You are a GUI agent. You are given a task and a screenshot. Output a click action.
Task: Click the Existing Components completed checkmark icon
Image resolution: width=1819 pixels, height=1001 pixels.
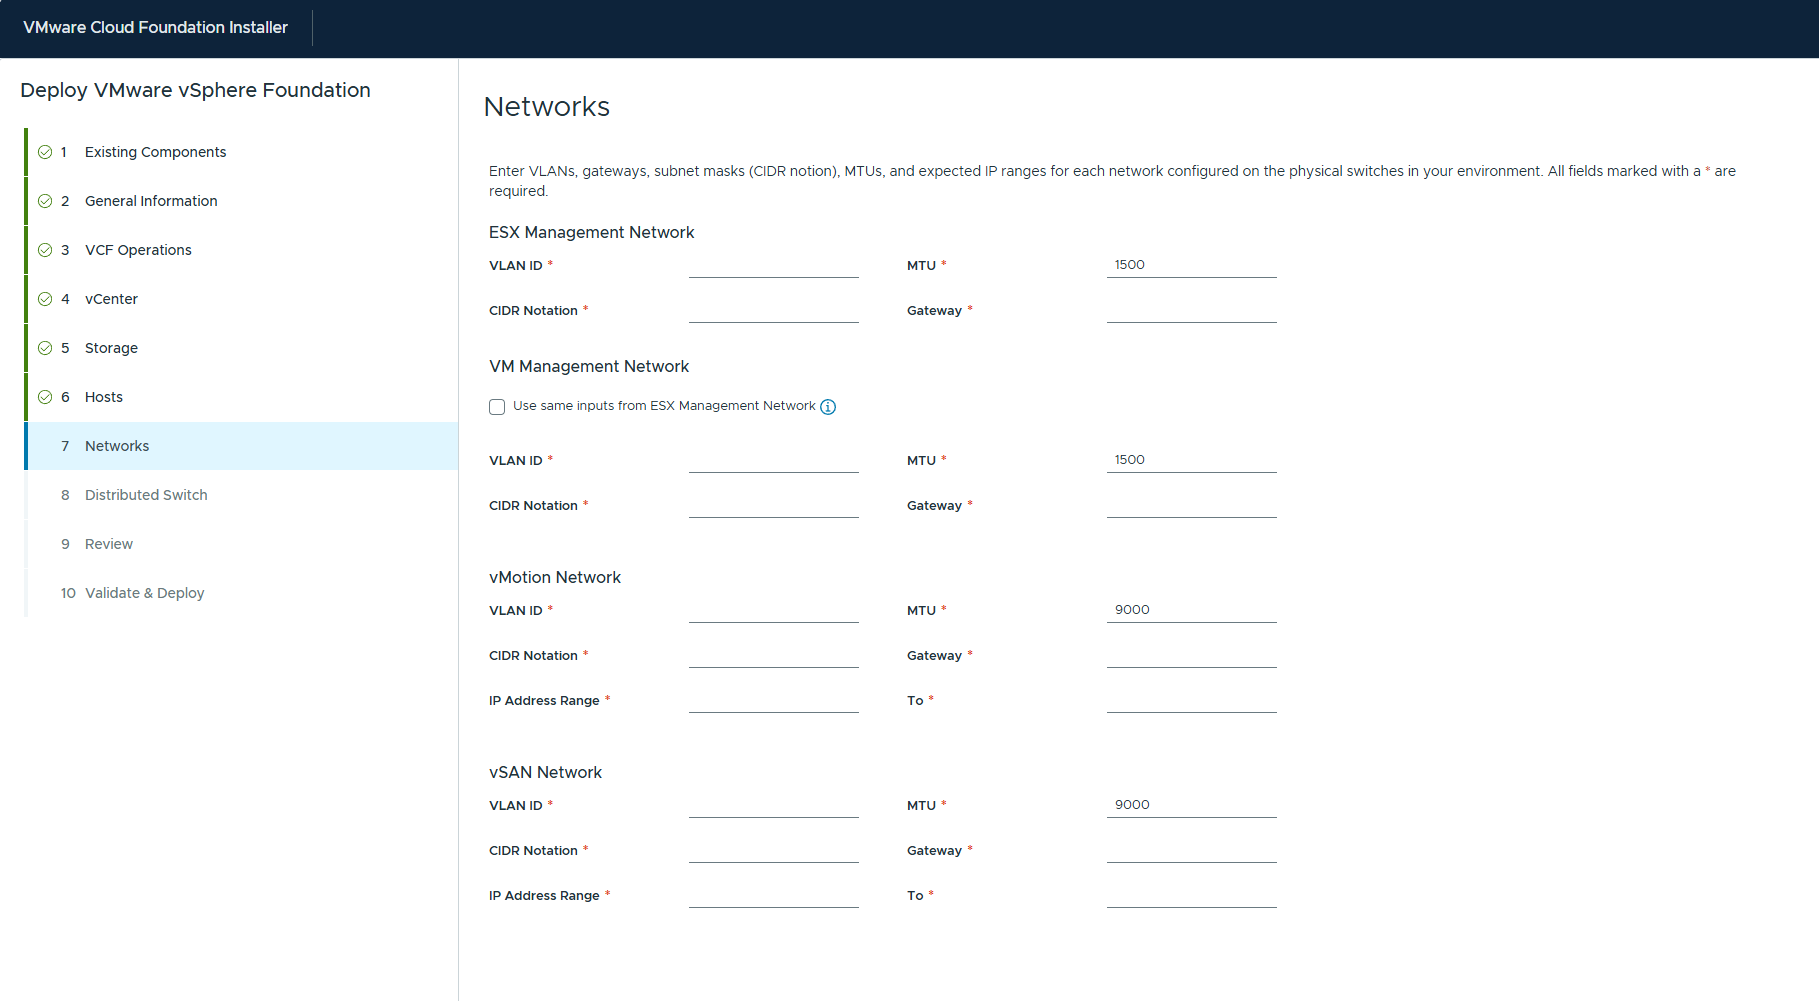45,152
